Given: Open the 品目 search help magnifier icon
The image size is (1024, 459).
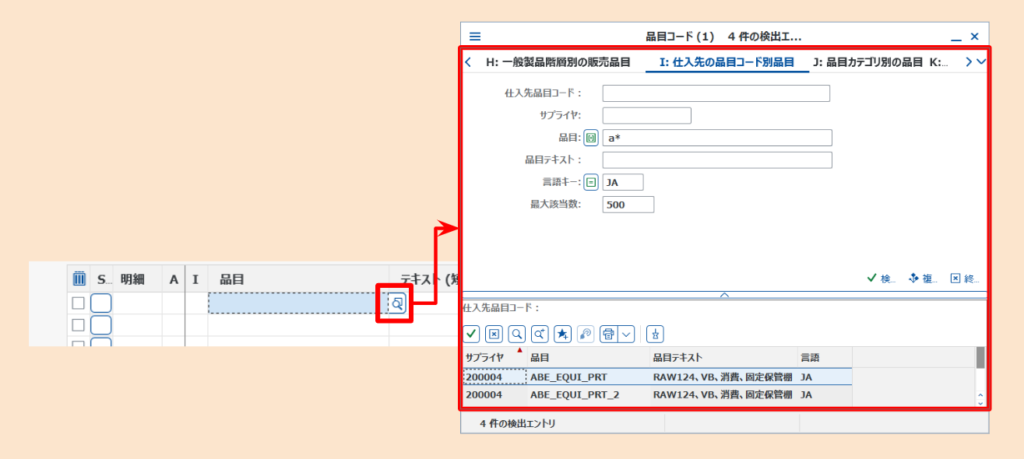Looking at the screenshot, I should (x=396, y=303).
